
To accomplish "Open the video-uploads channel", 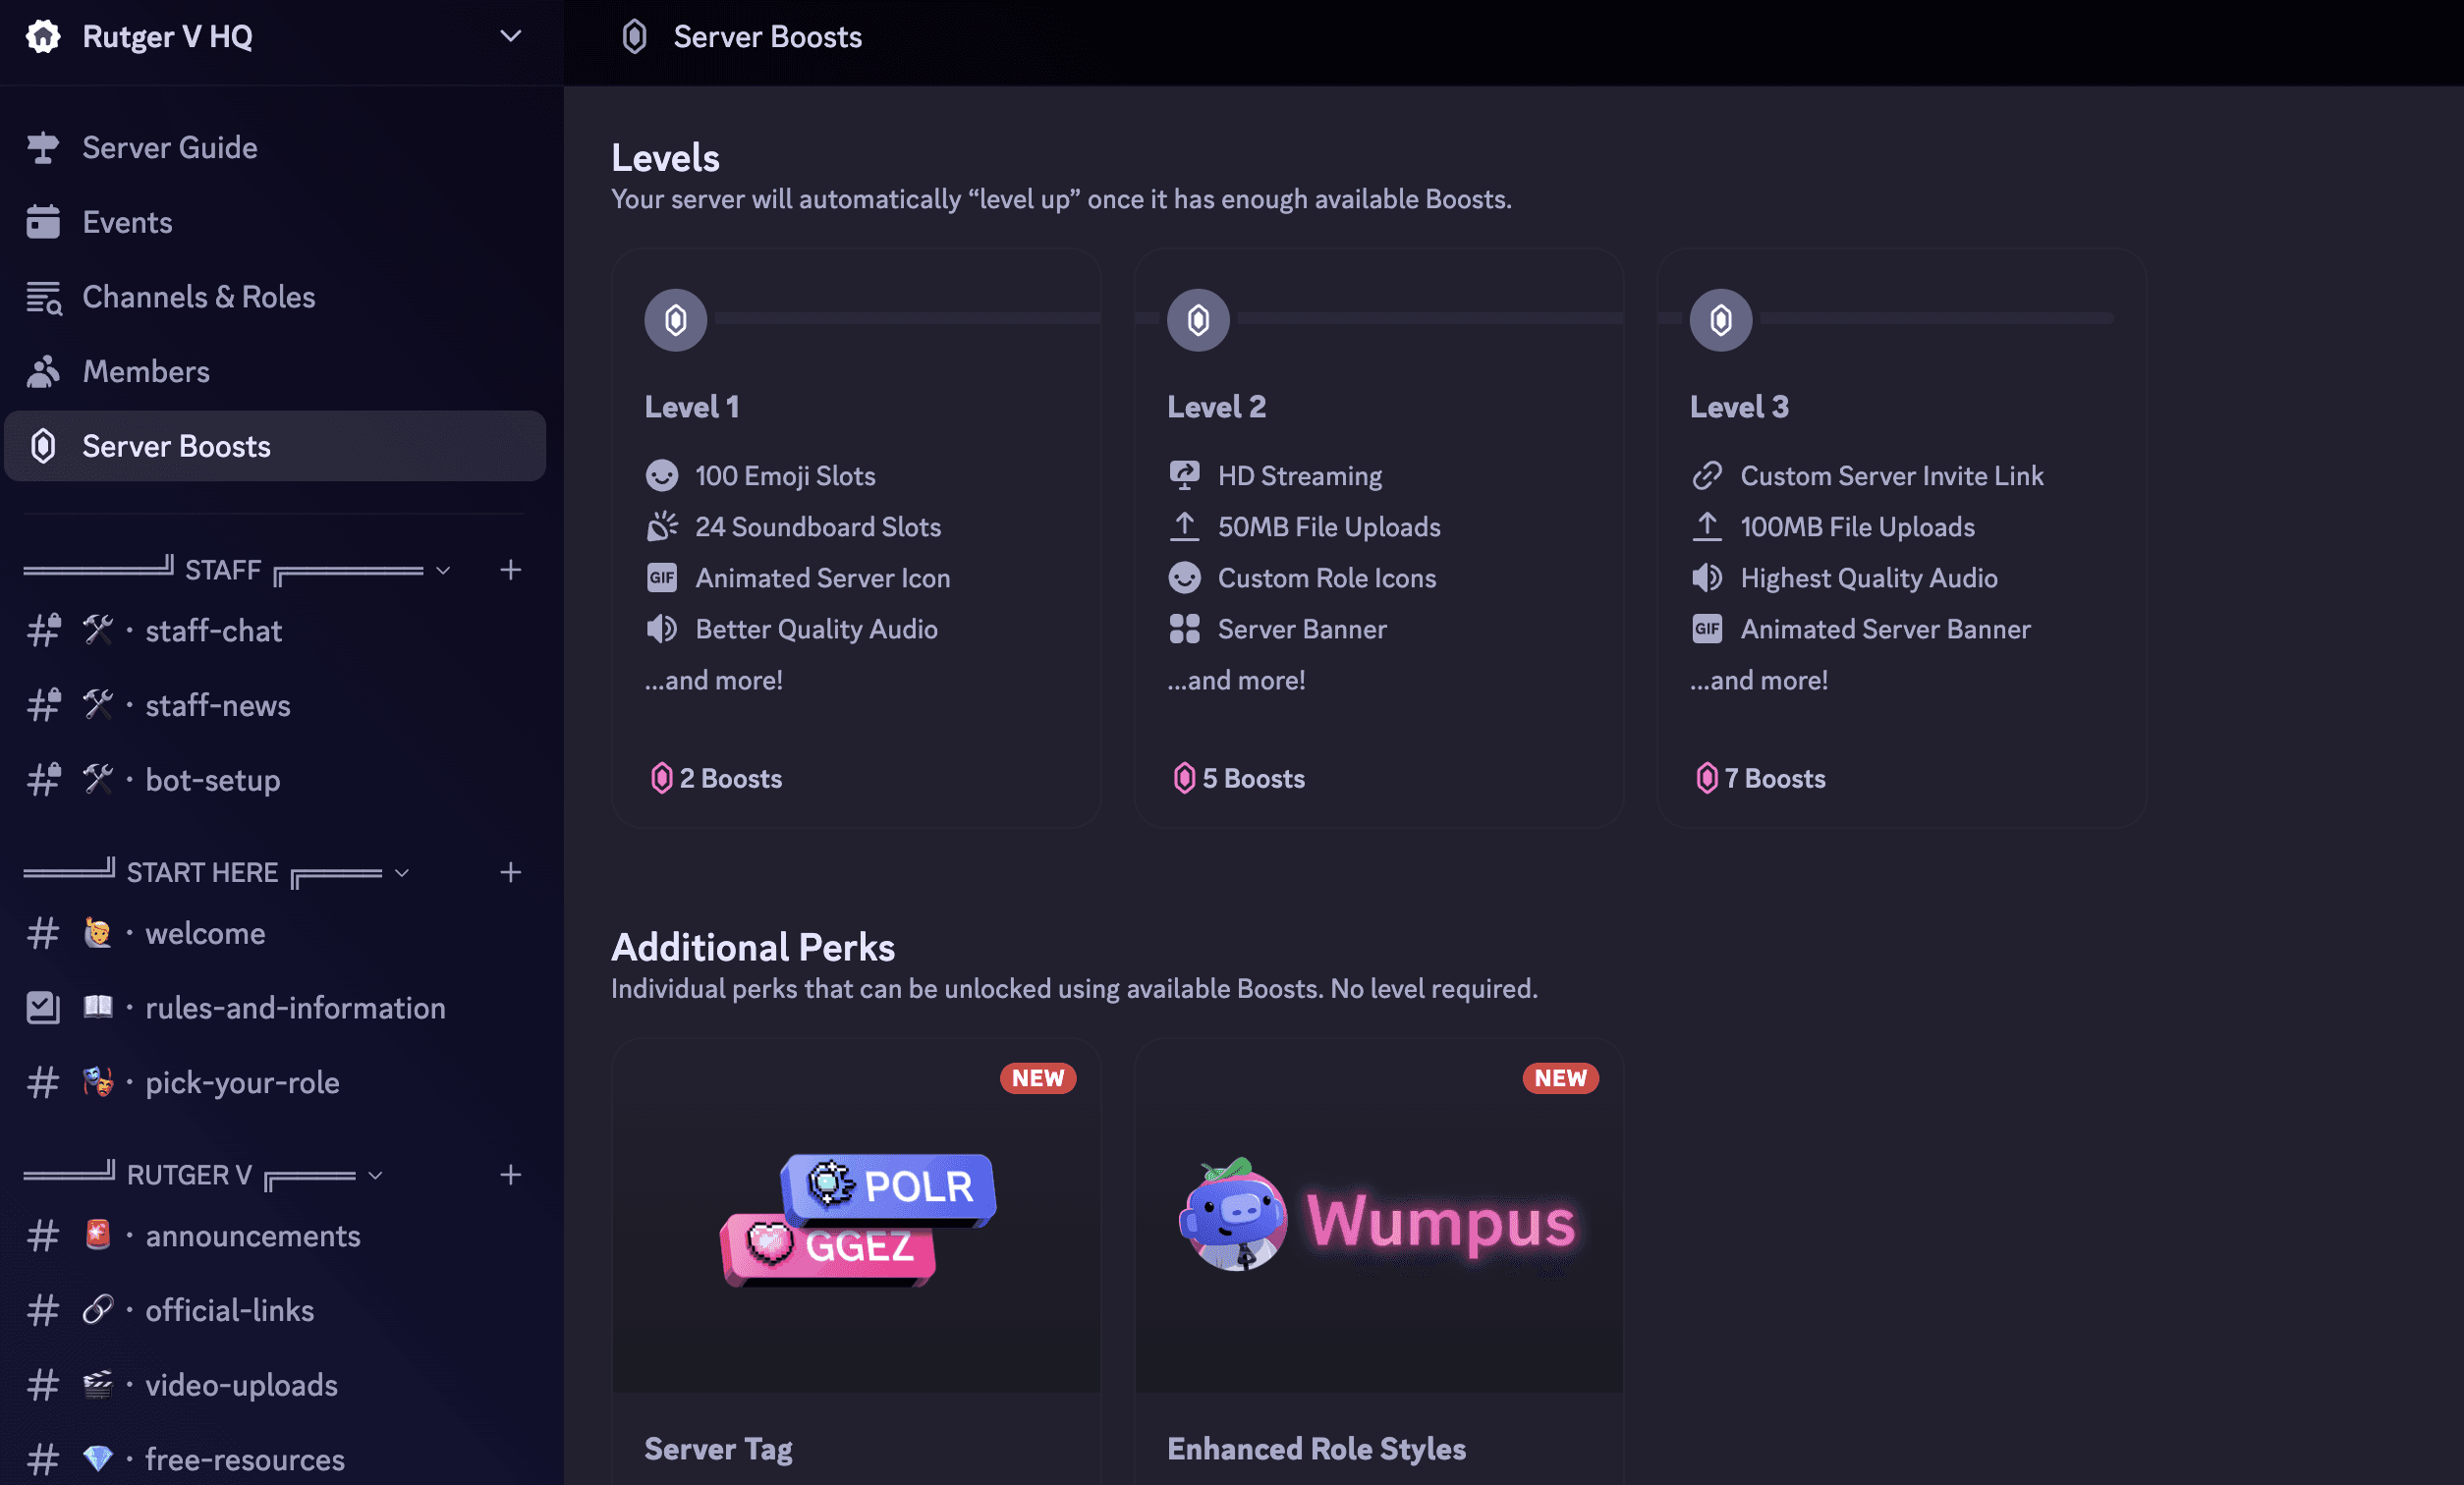I will pyautogui.click(x=275, y=1385).
